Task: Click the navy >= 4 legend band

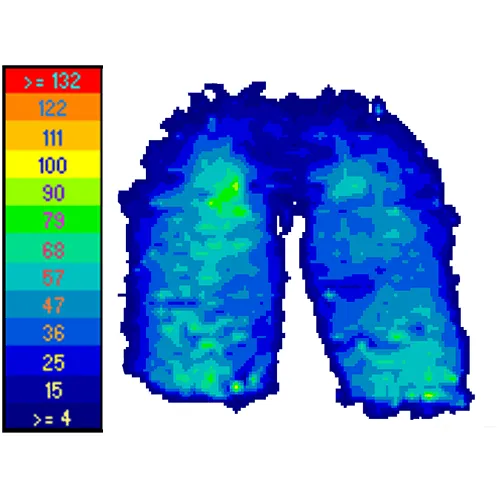Action: (53, 417)
